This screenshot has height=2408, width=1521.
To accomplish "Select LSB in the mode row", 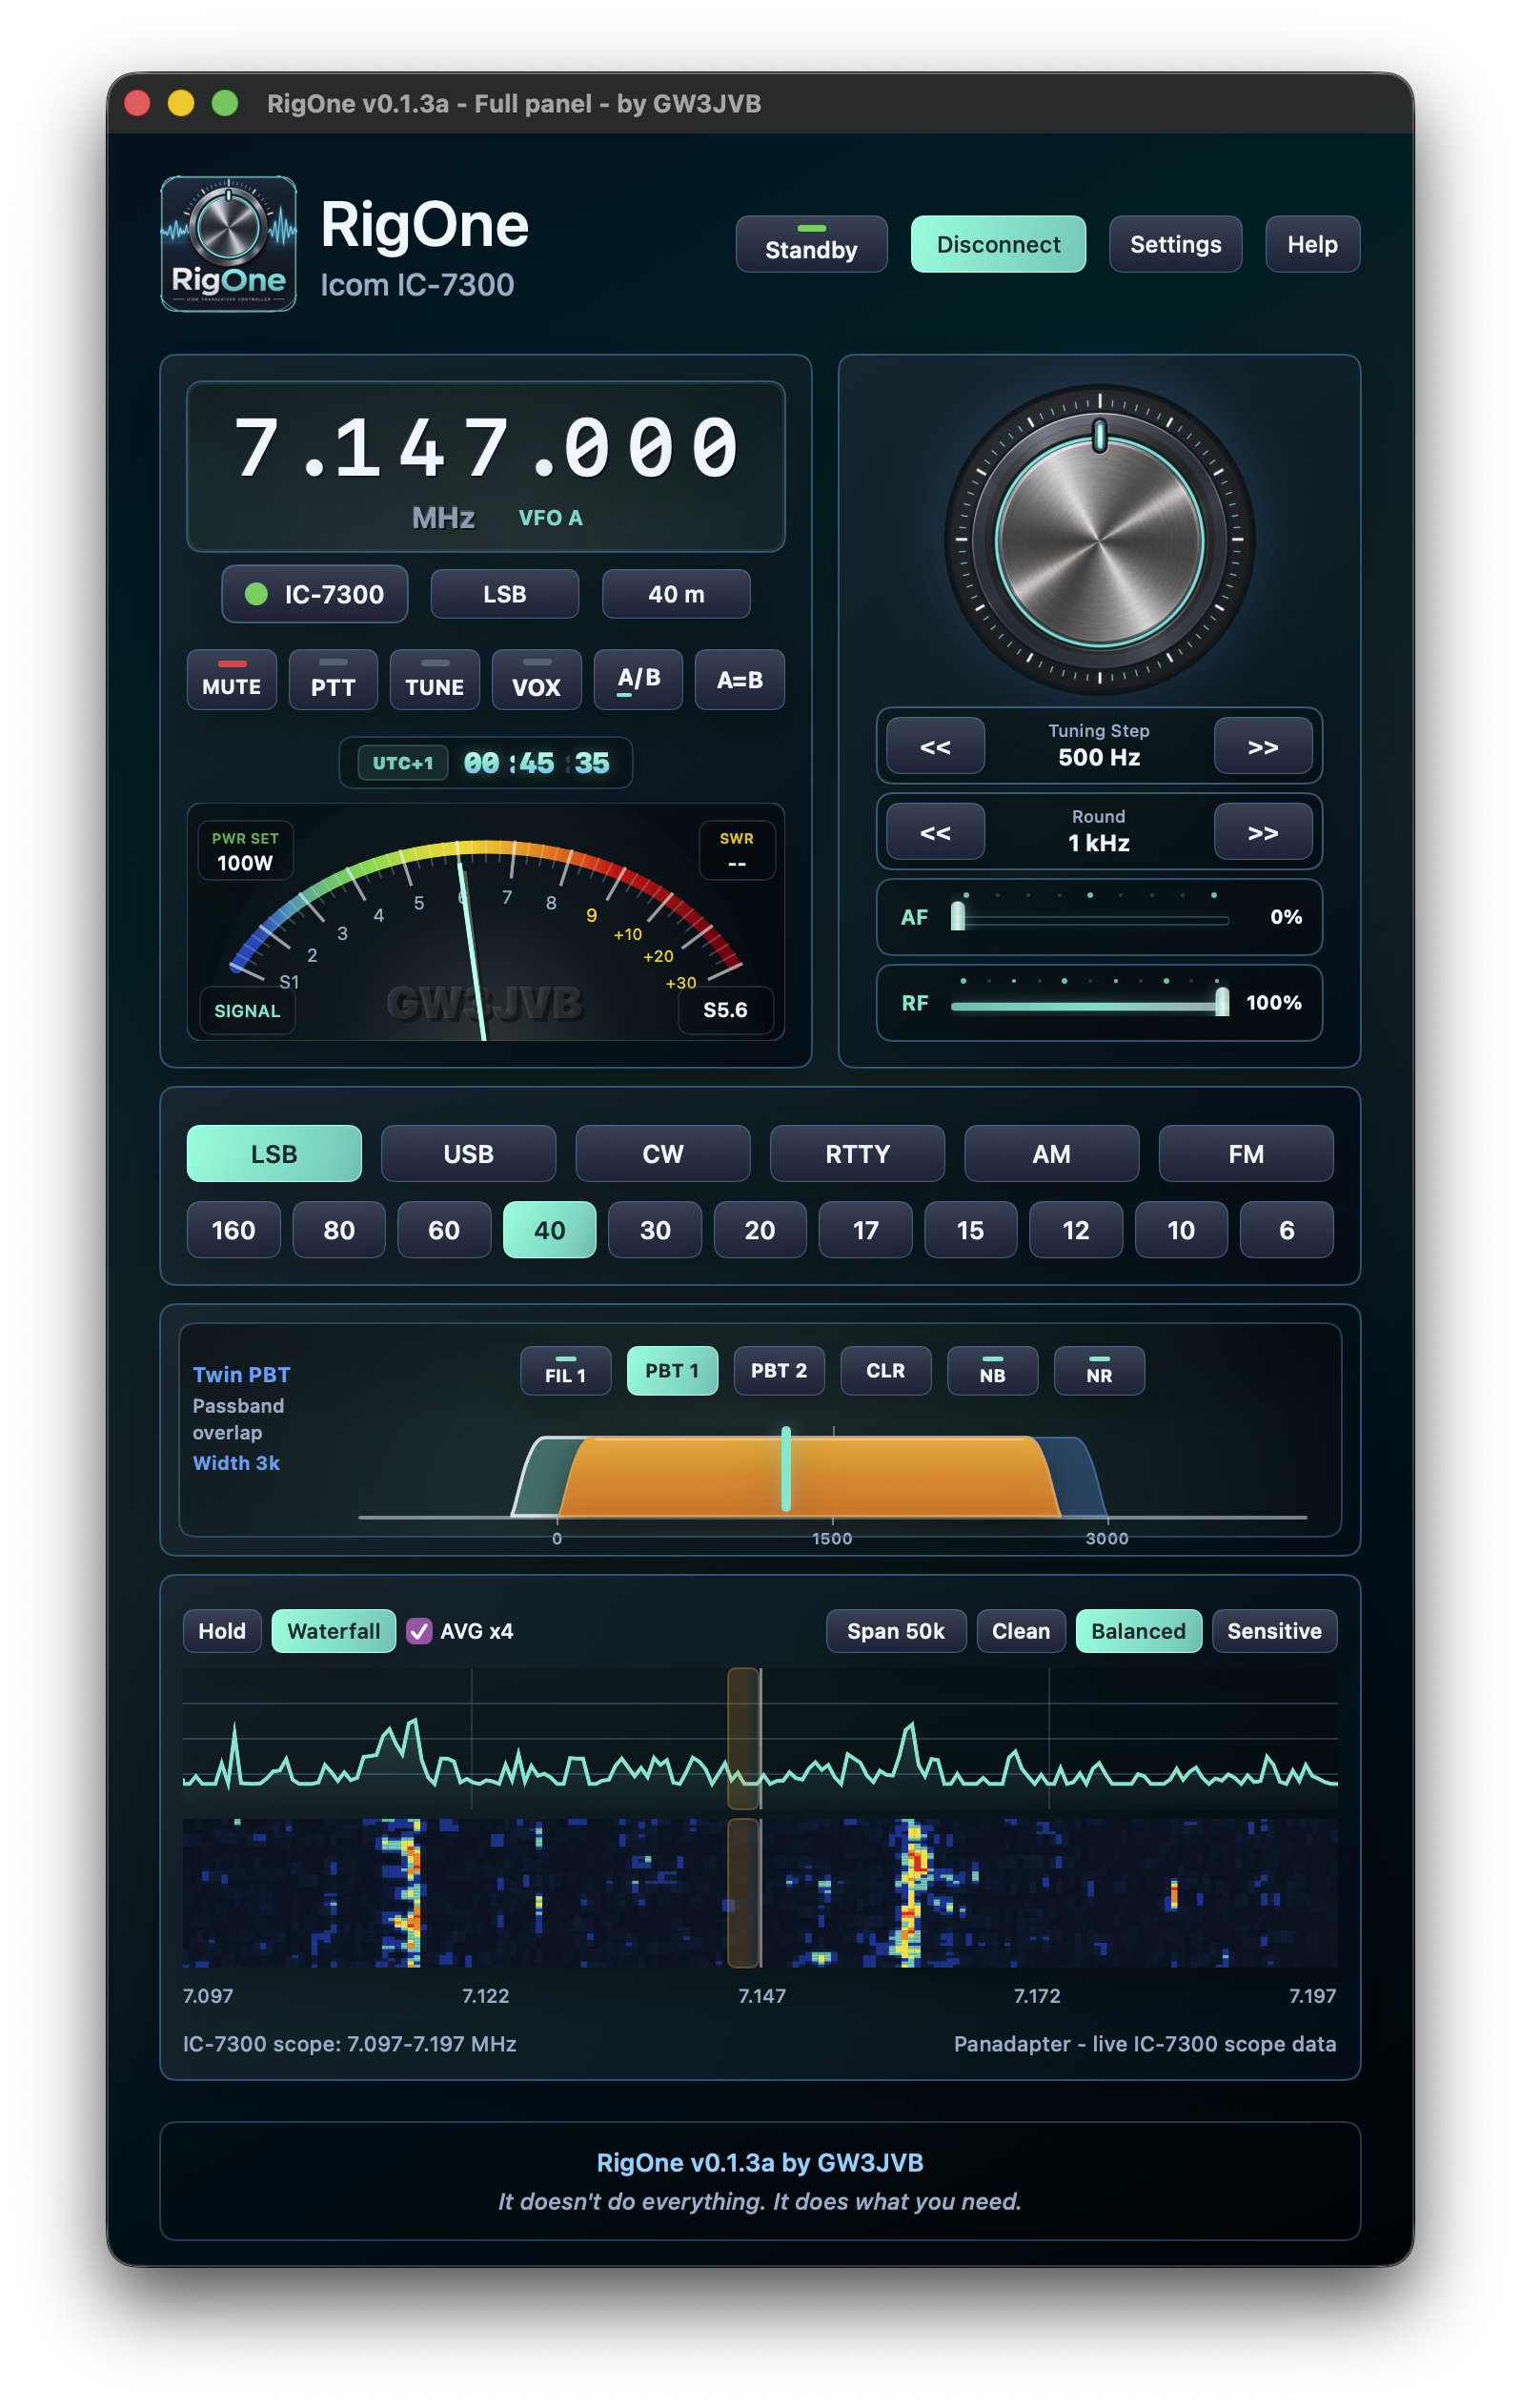I will coord(274,1154).
